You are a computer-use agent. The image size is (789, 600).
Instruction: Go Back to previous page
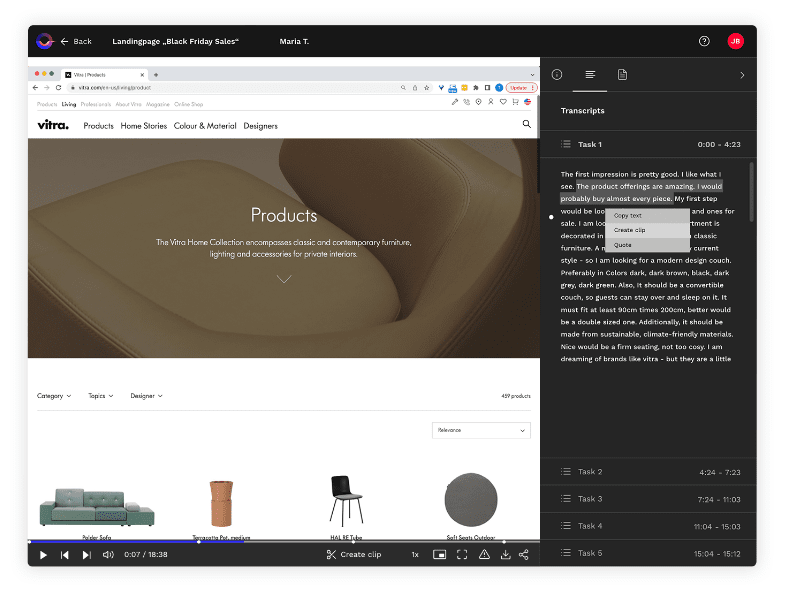tap(76, 41)
